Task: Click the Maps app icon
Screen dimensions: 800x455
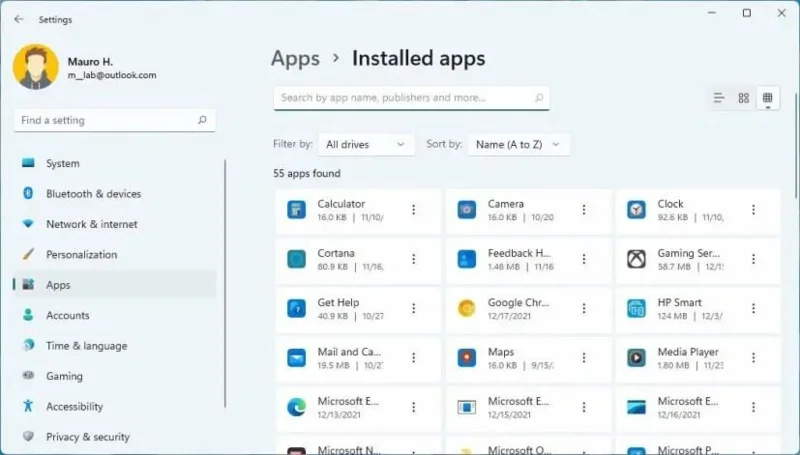Action: 466,358
